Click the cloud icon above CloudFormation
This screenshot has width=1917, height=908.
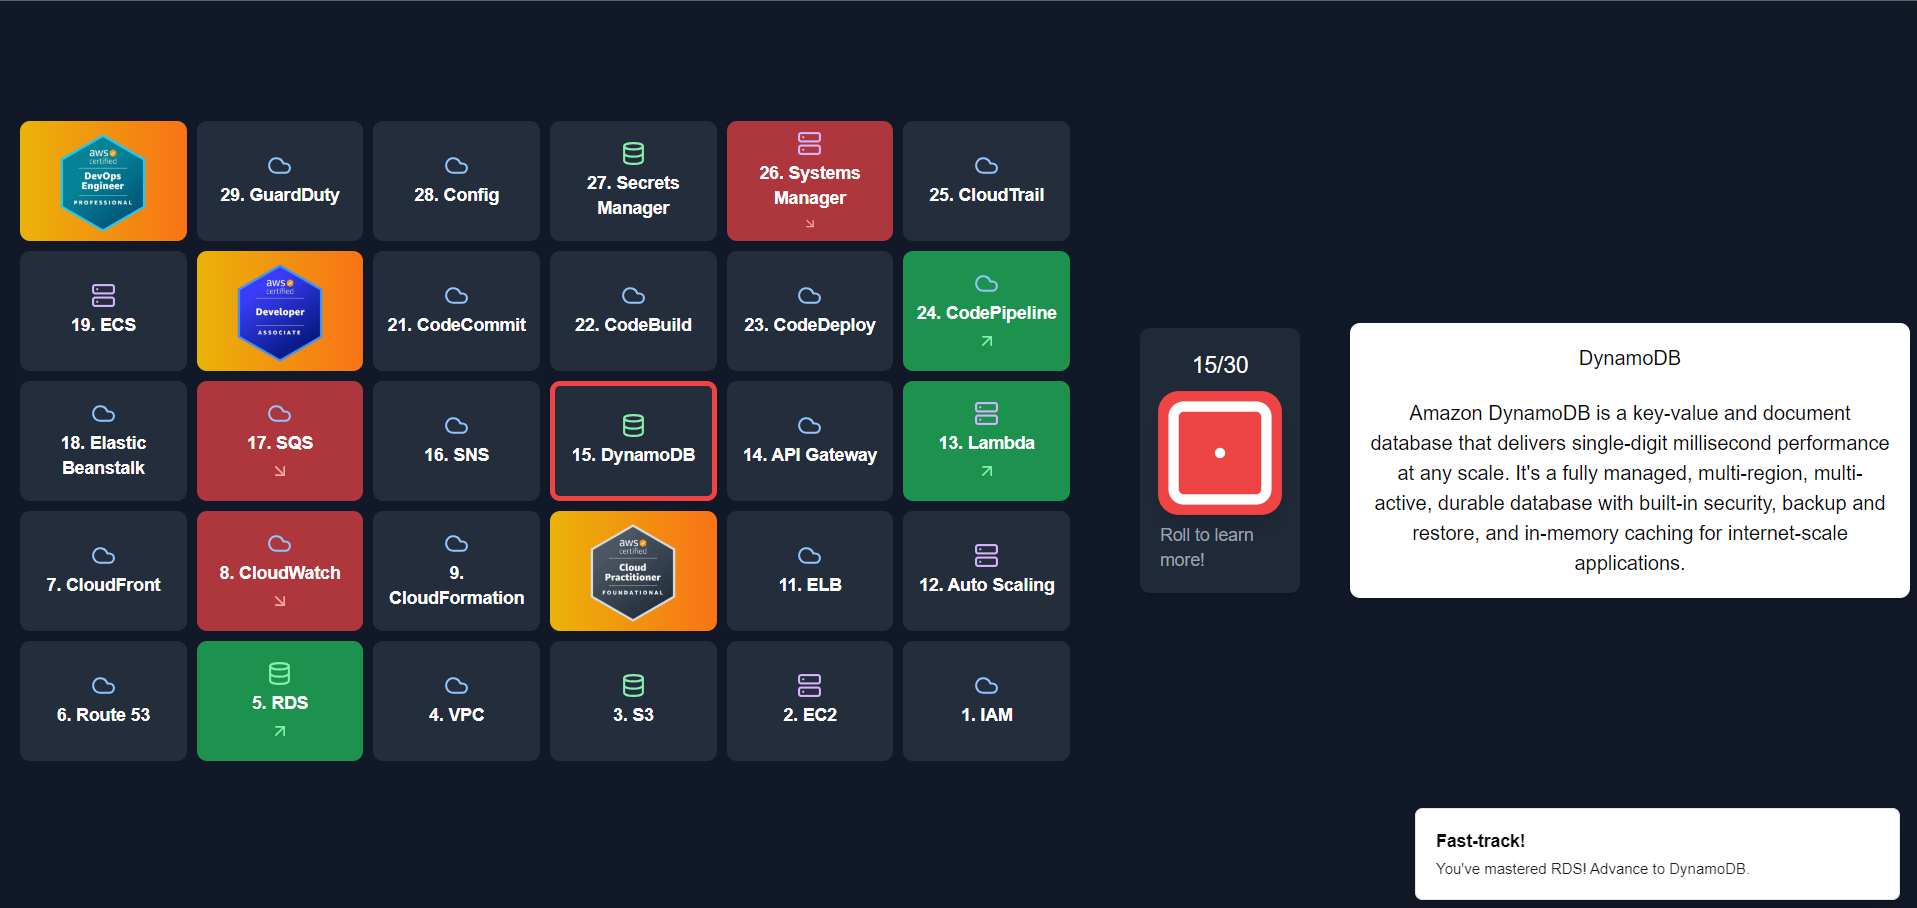(457, 543)
